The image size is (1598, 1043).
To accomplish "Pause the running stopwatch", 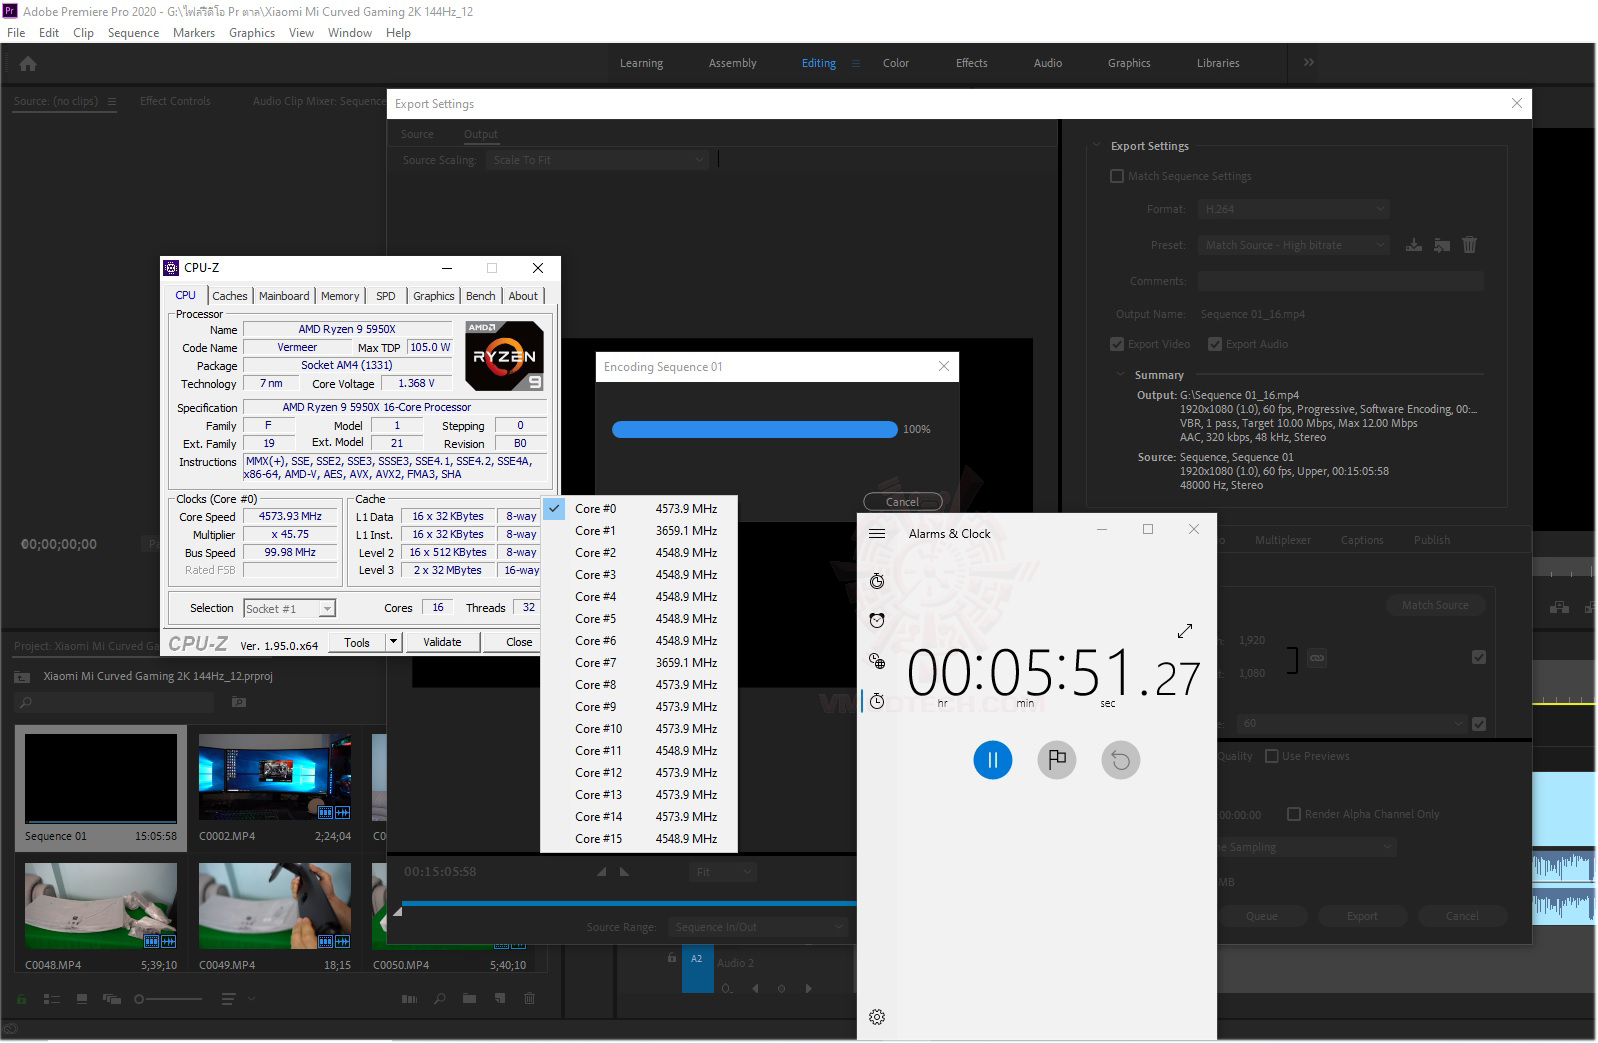I will pos(993,760).
